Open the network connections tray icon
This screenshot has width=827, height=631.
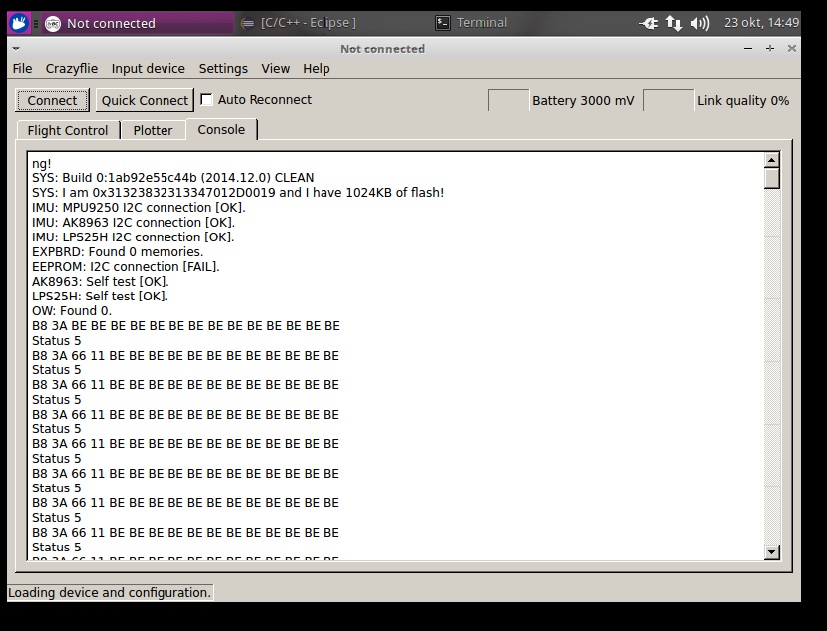(674, 23)
